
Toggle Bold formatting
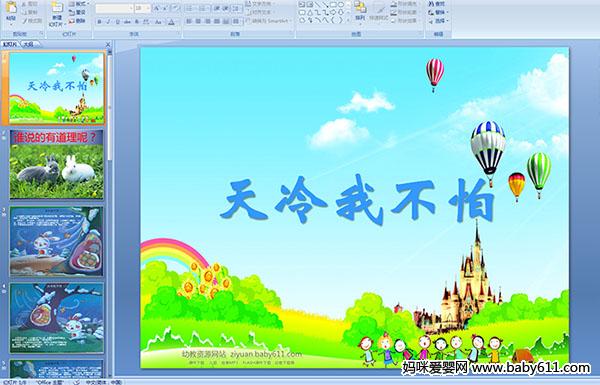tap(99, 22)
